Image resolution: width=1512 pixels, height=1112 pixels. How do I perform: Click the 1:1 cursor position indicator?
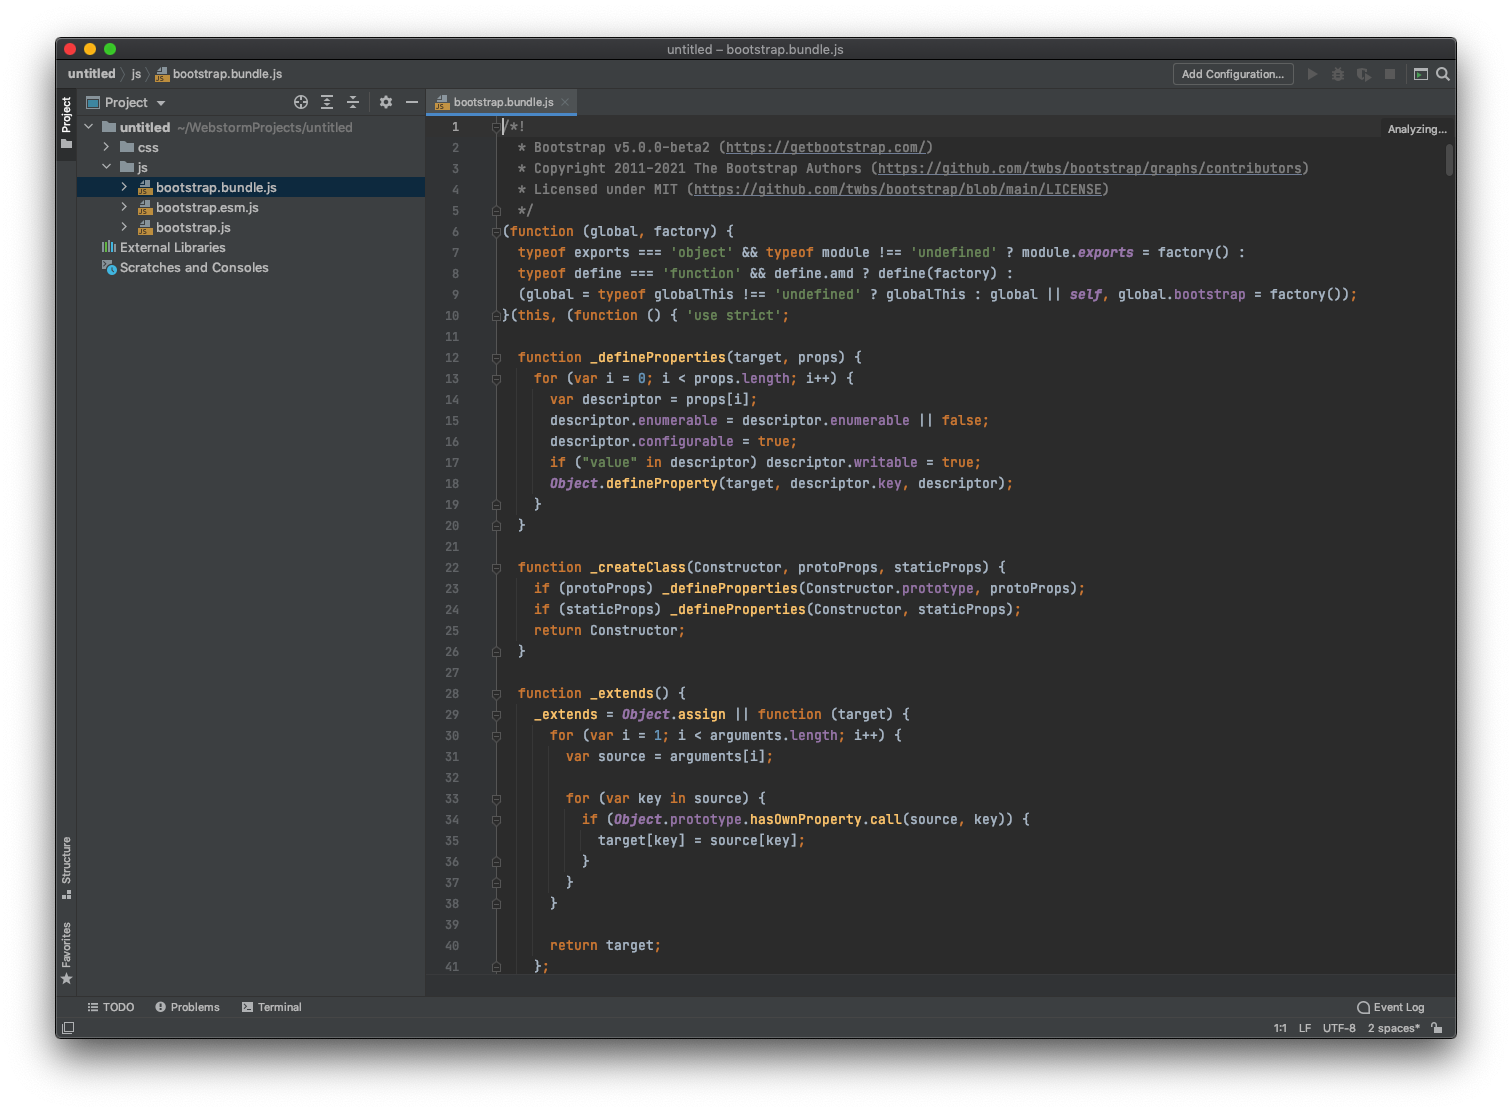(1280, 1028)
